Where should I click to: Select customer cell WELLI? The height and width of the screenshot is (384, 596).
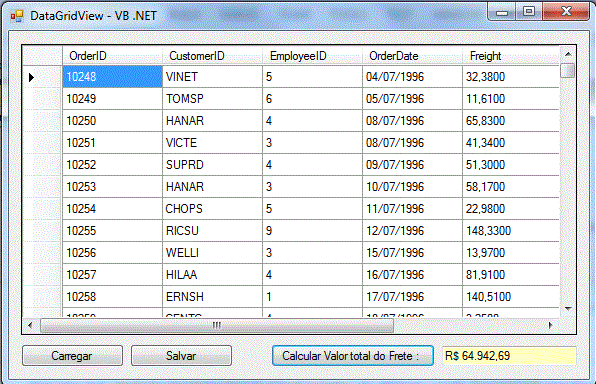(x=212, y=253)
